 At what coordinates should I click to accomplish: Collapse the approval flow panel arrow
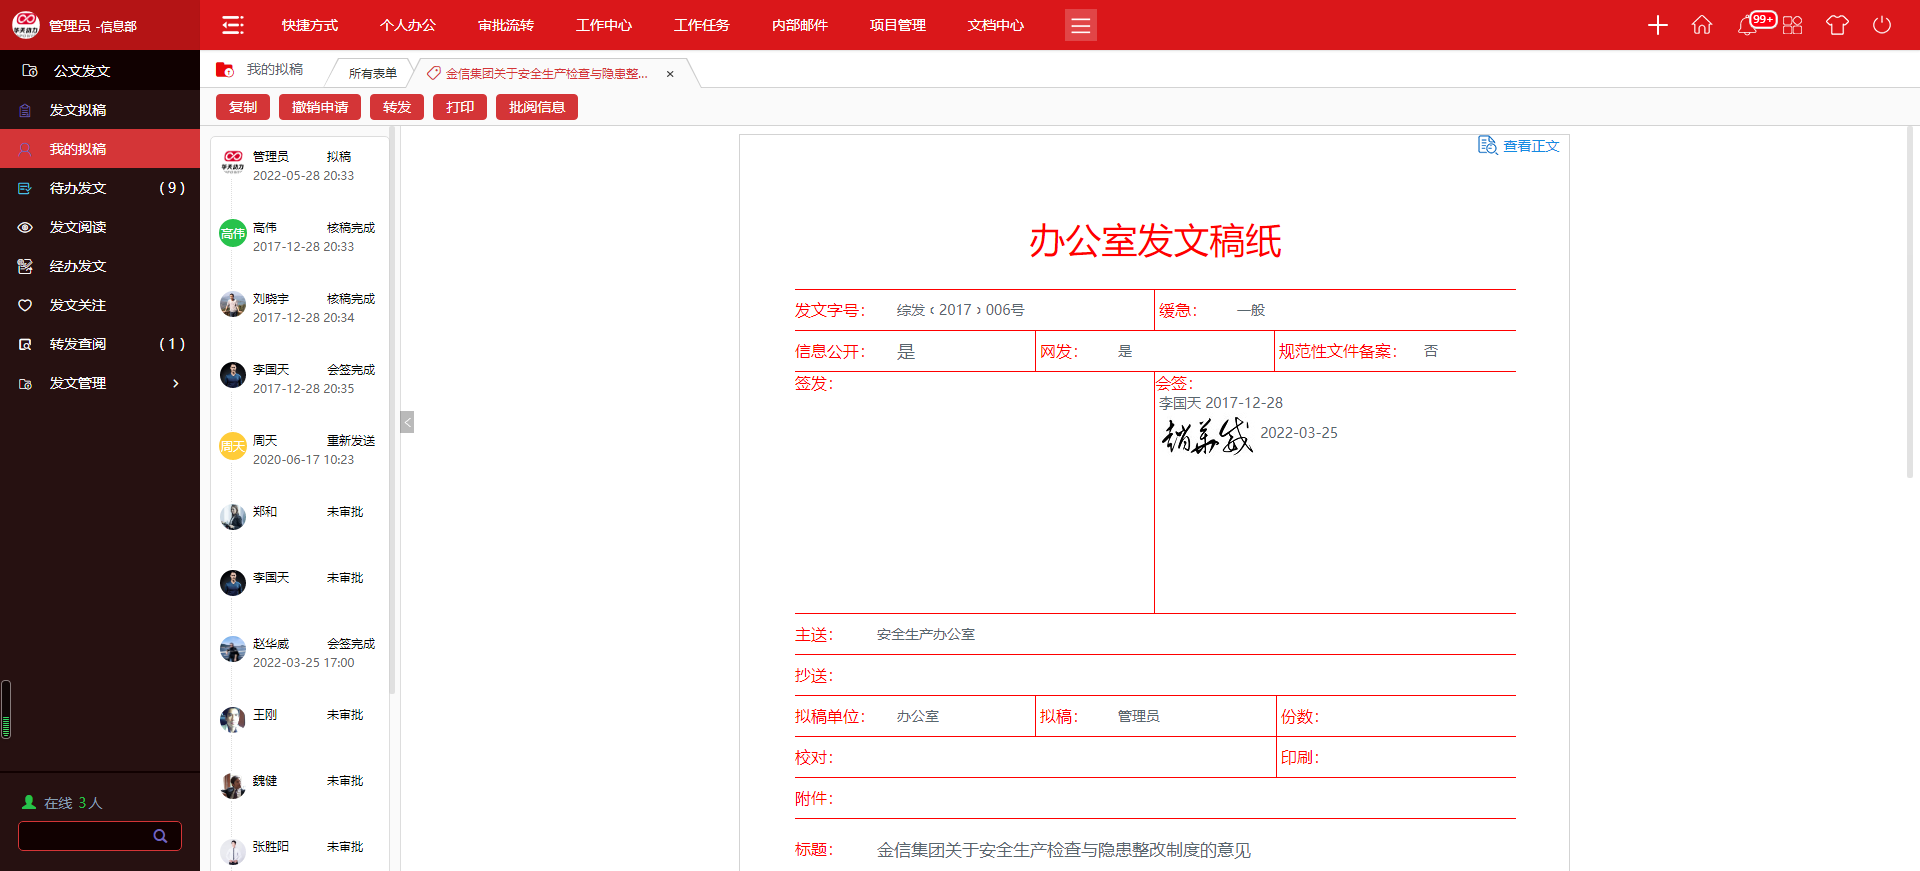pos(407,422)
